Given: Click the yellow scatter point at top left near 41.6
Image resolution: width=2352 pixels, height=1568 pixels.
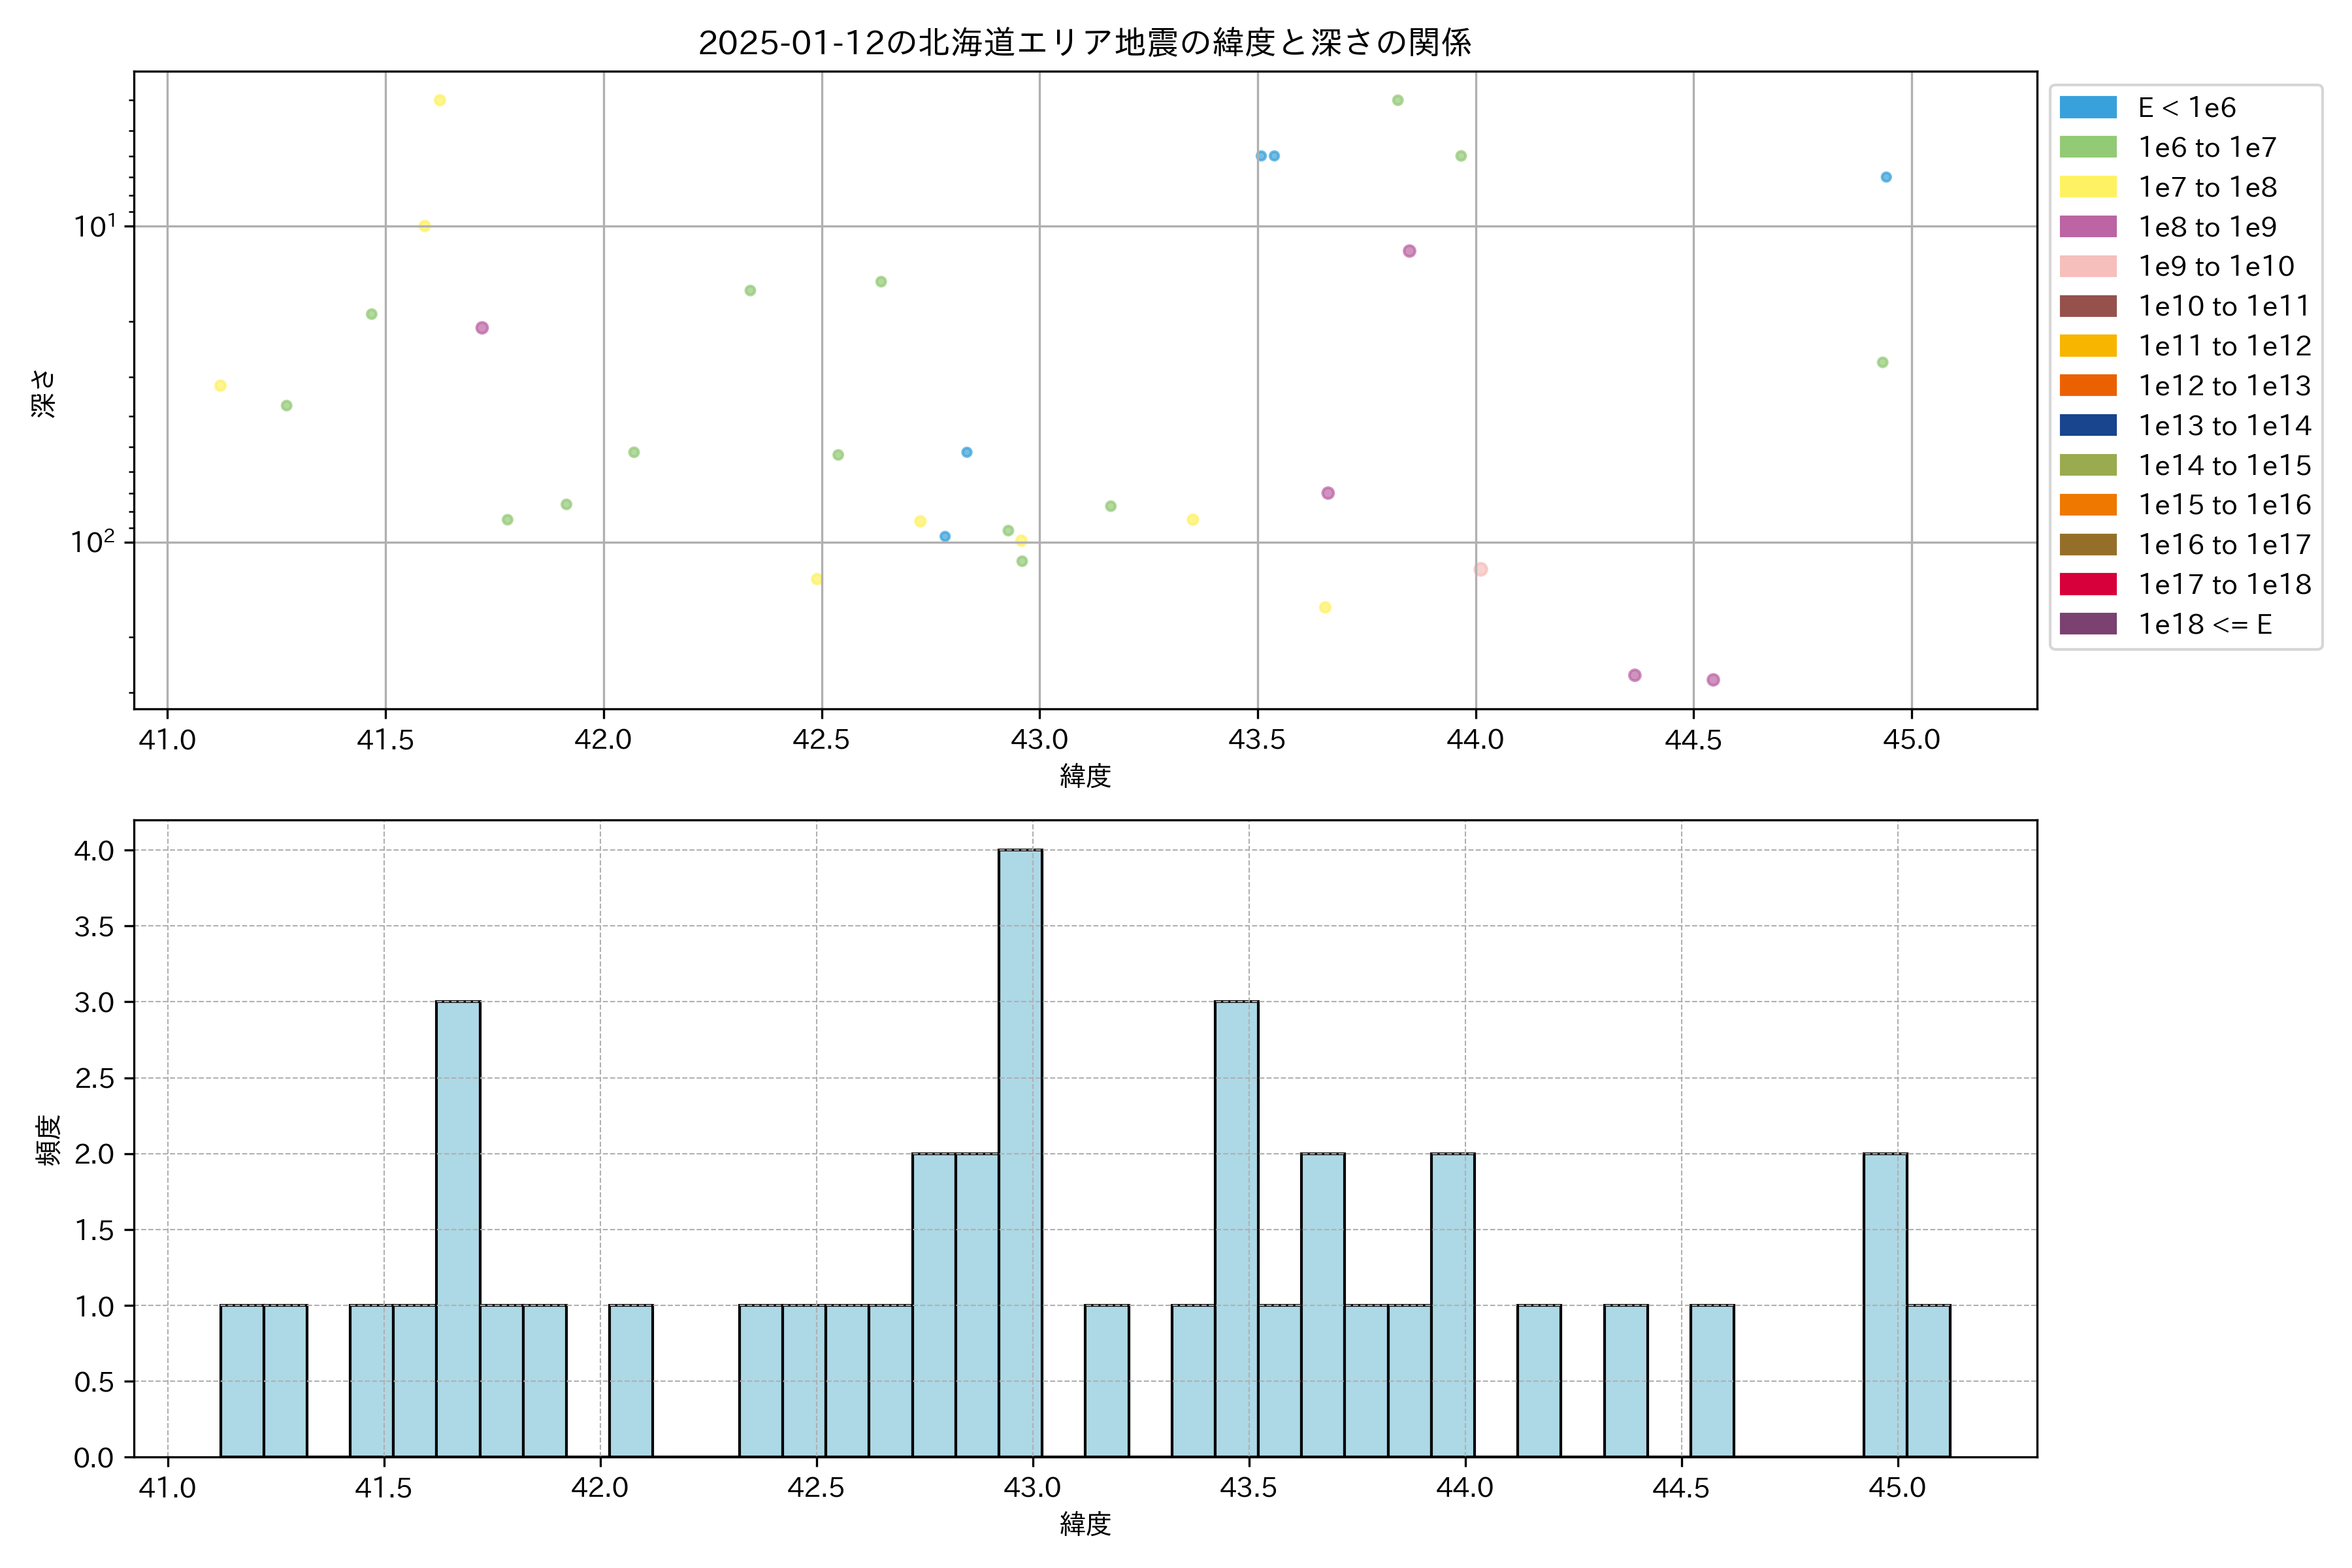Looking at the screenshot, I should tap(440, 100).
